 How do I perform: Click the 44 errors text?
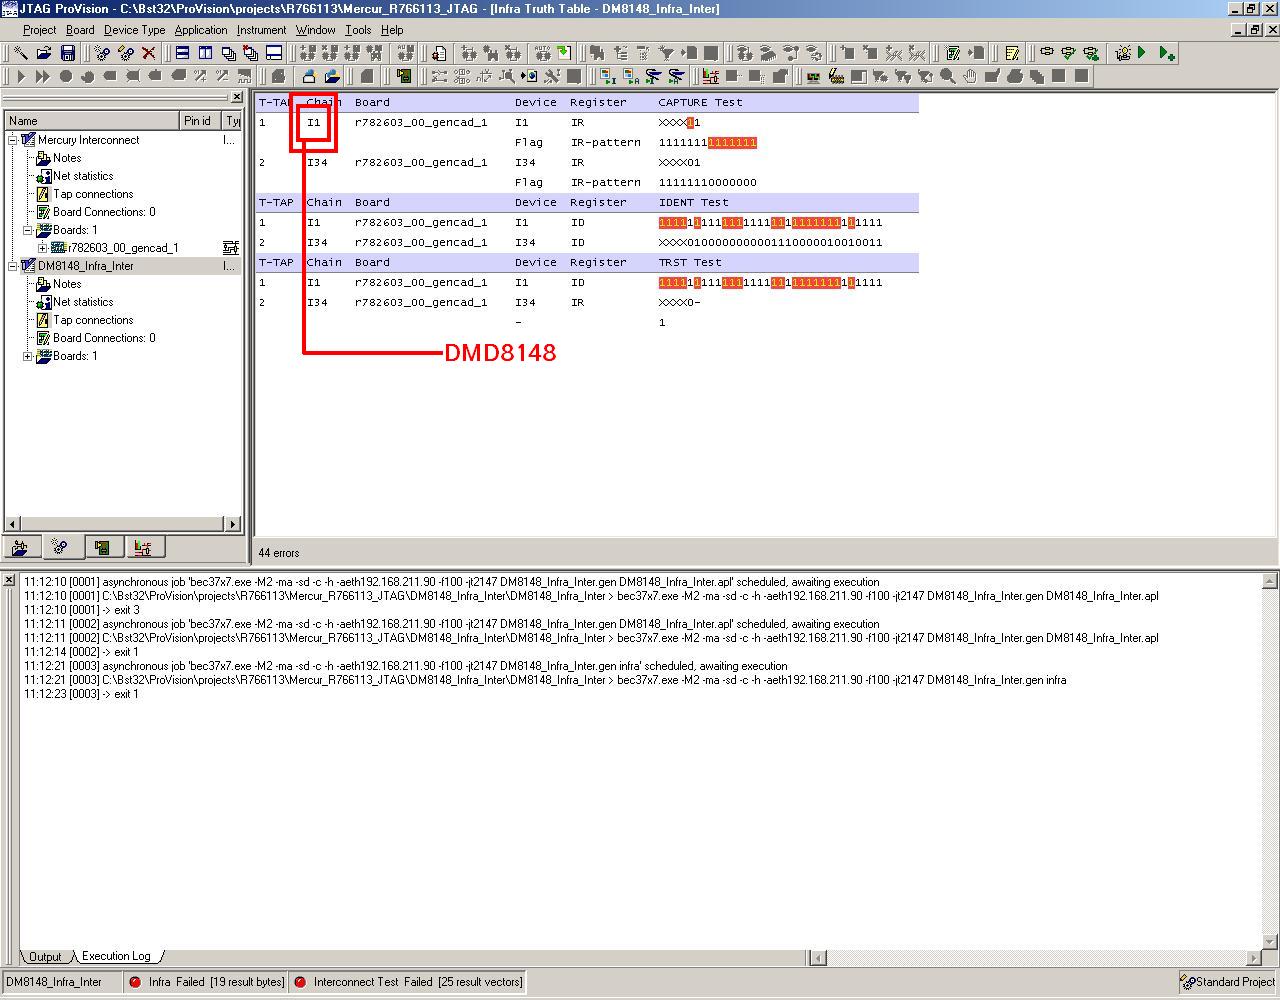(x=279, y=553)
